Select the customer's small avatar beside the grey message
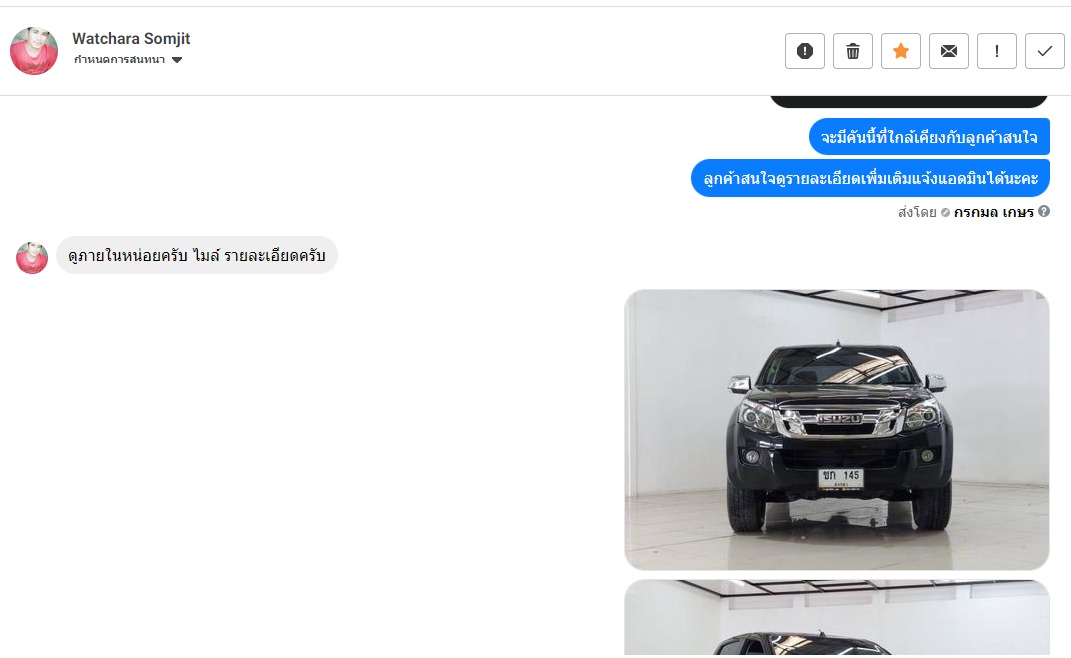 (32, 258)
